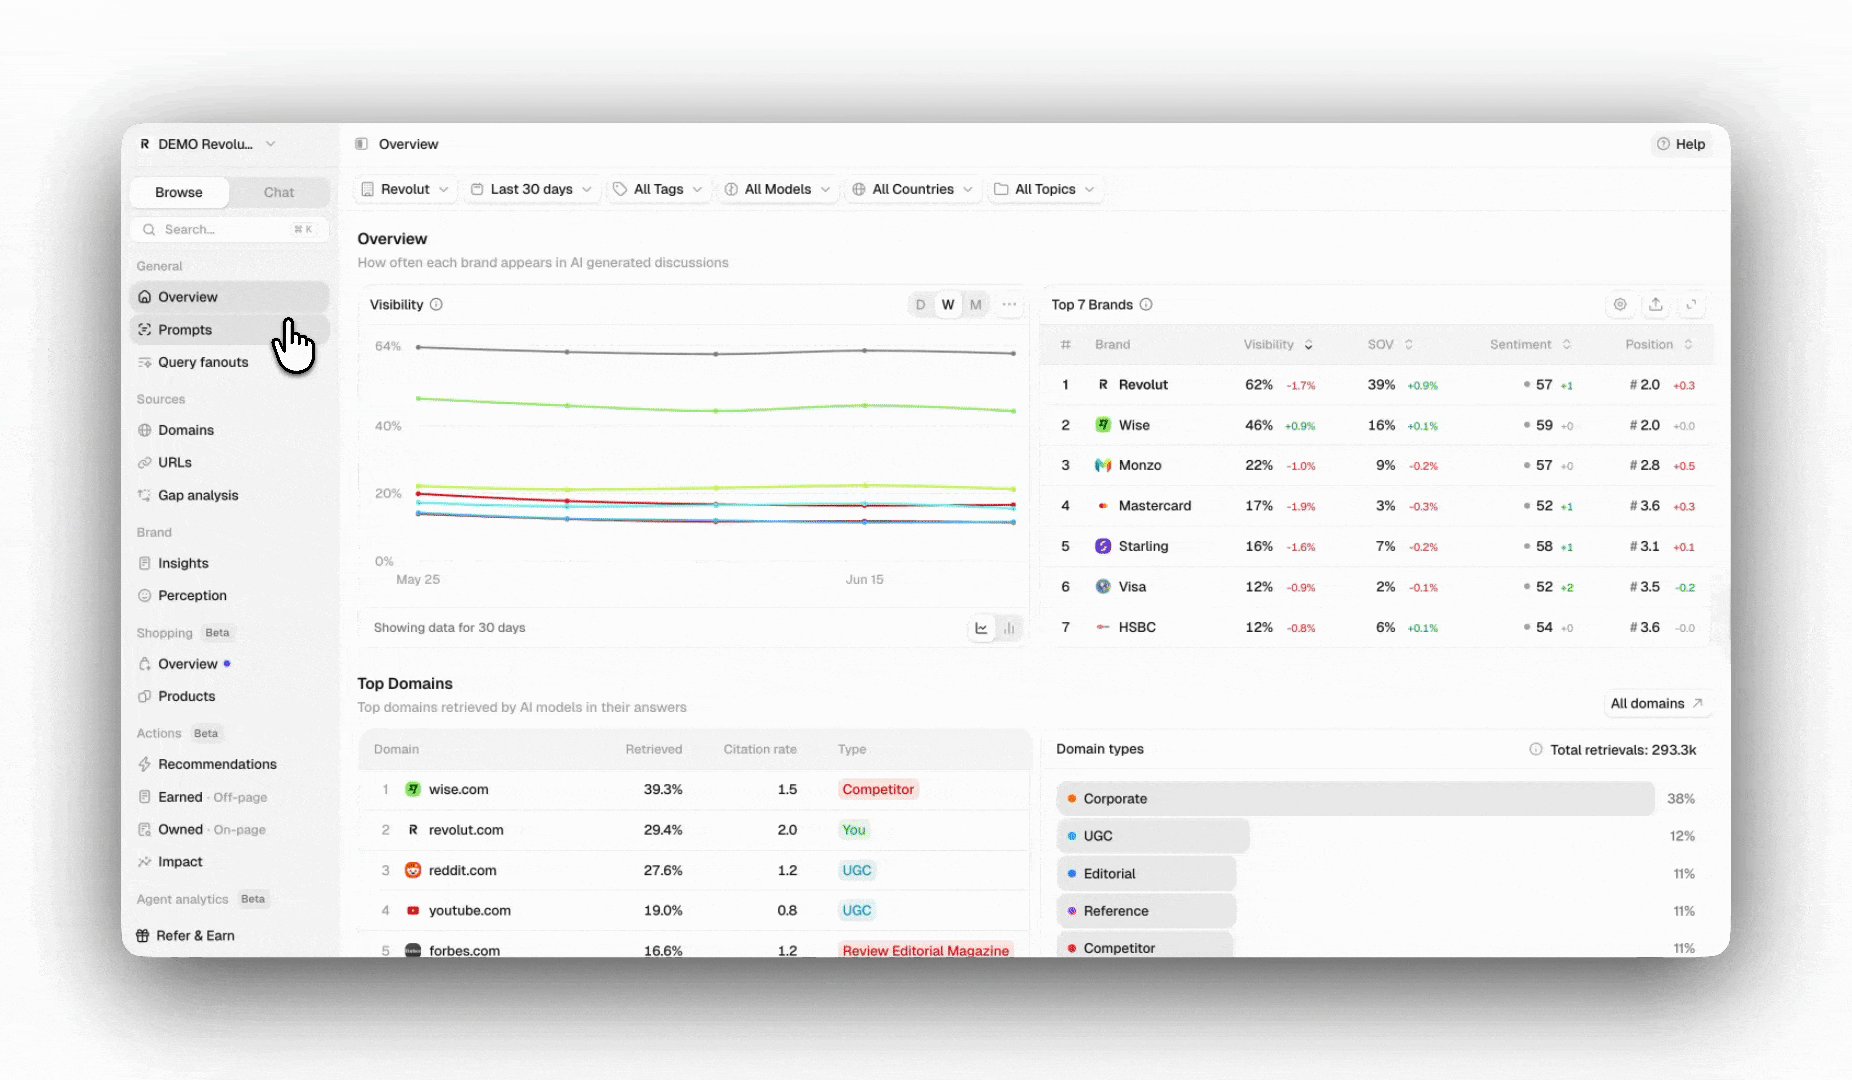Open Gap analysis page
Viewport: 1852px width, 1080px height.
coord(230,496)
